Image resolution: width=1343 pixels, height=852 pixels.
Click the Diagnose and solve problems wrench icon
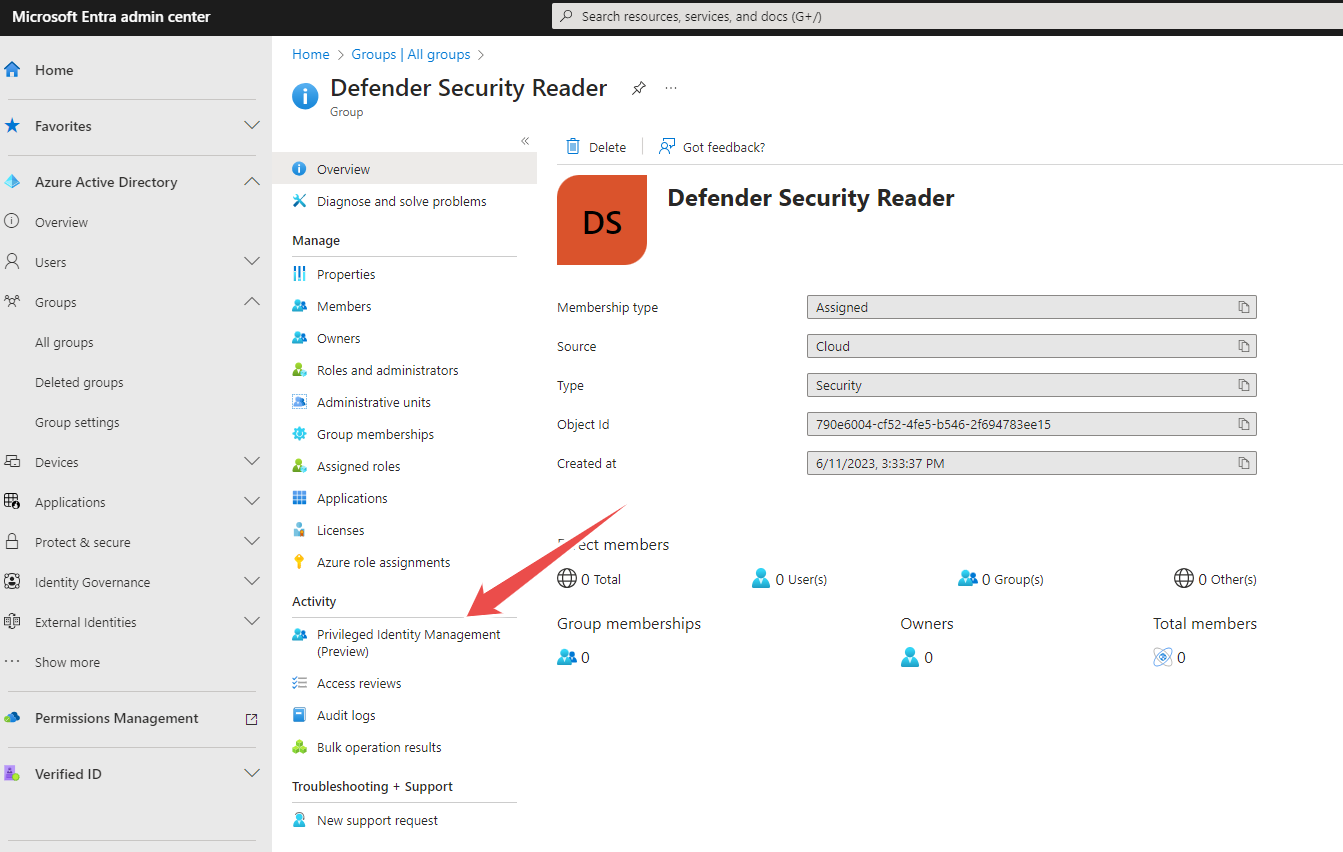[x=299, y=201]
